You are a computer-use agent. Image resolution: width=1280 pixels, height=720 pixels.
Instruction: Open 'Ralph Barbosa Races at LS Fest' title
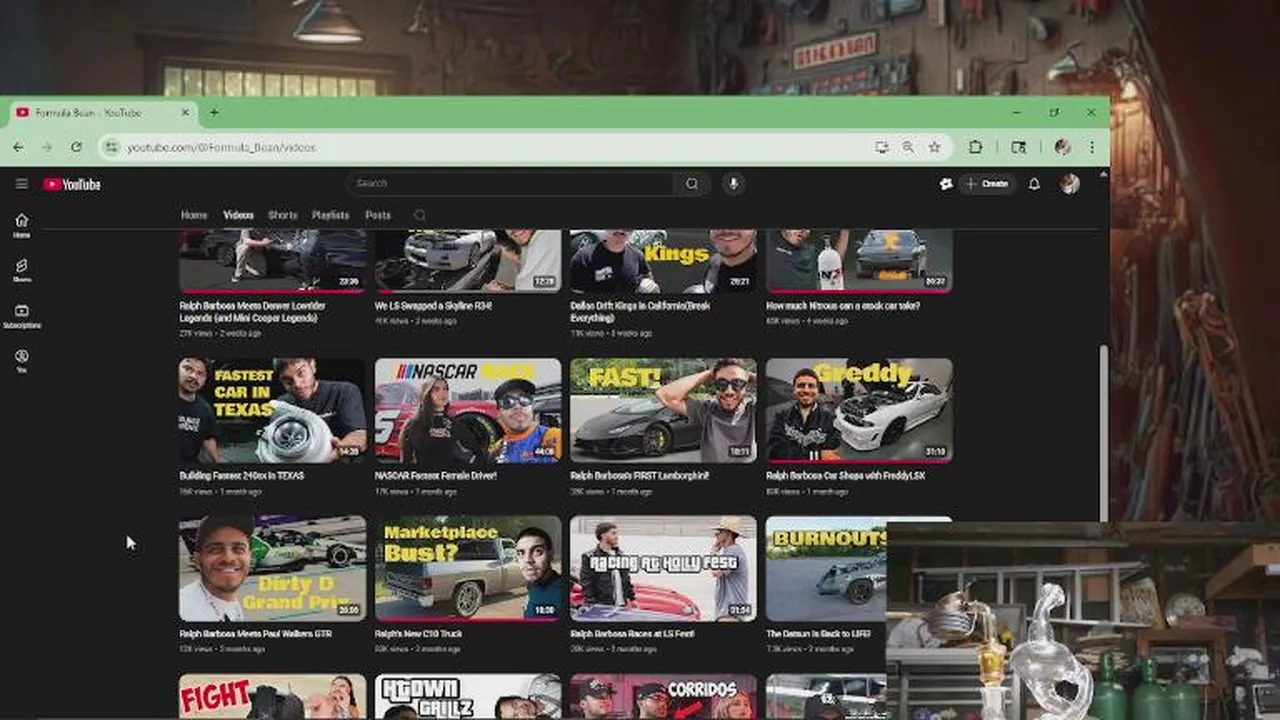(x=631, y=634)
